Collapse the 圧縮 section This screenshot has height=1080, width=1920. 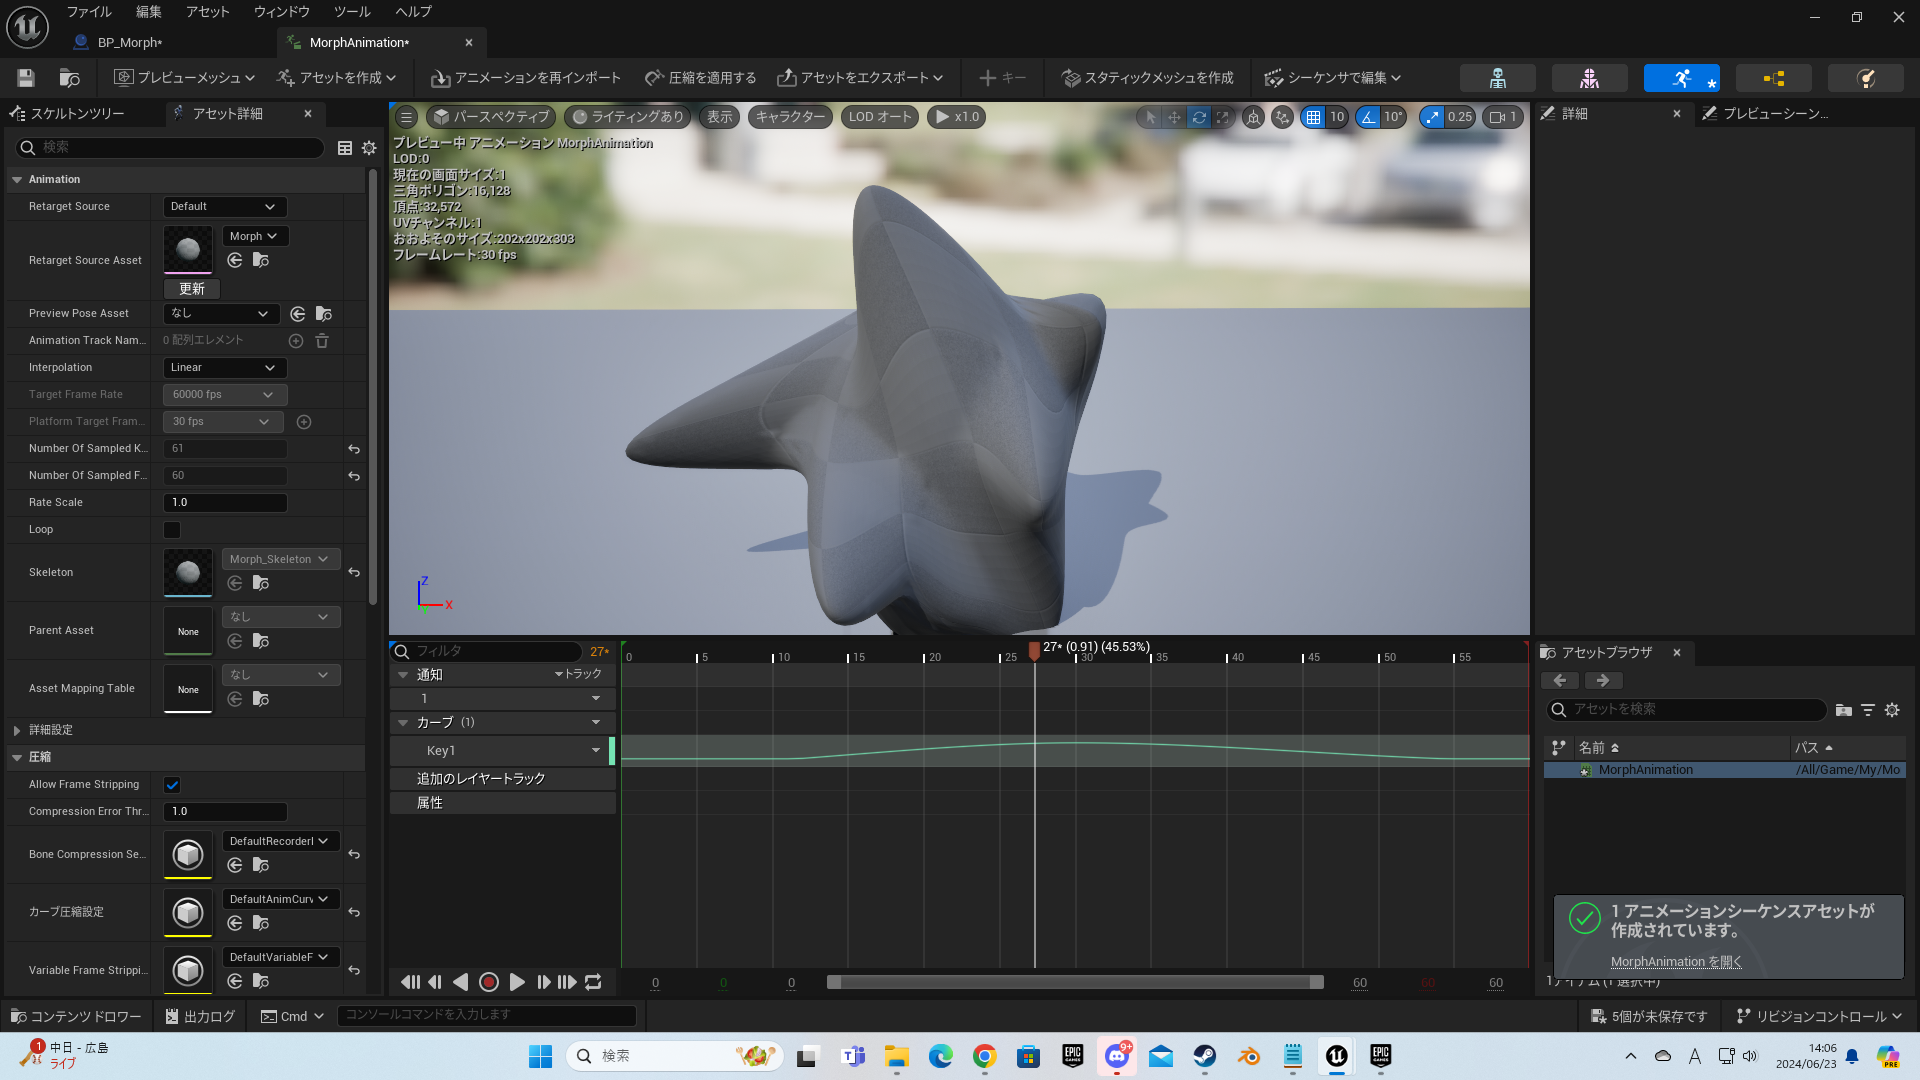pos(16,757)
